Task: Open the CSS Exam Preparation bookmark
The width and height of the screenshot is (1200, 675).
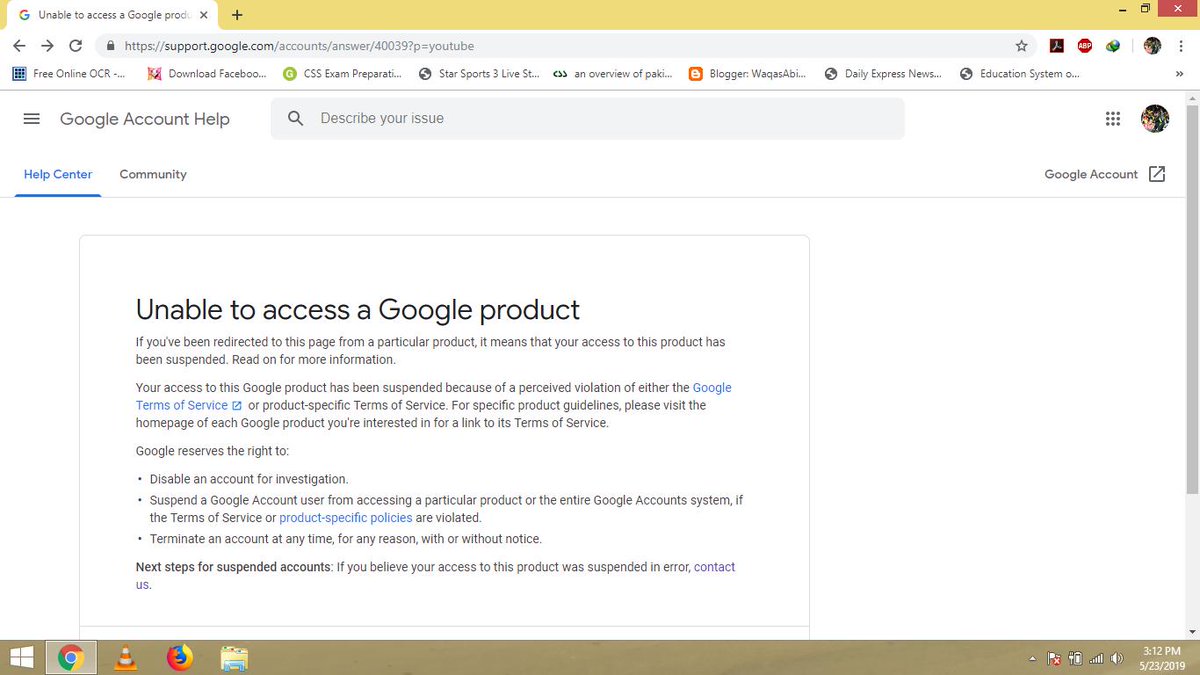Action: 342,74
